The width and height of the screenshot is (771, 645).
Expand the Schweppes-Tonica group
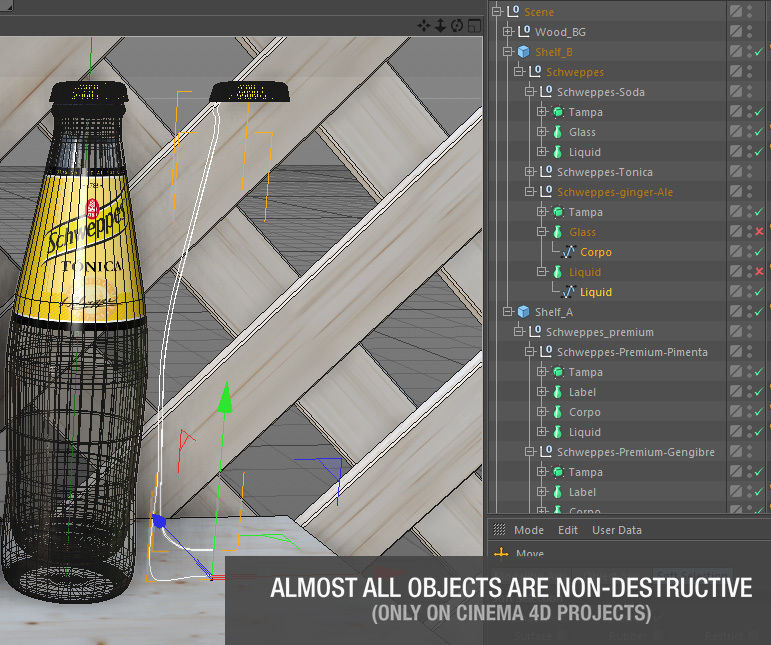[x=530, y=172]
